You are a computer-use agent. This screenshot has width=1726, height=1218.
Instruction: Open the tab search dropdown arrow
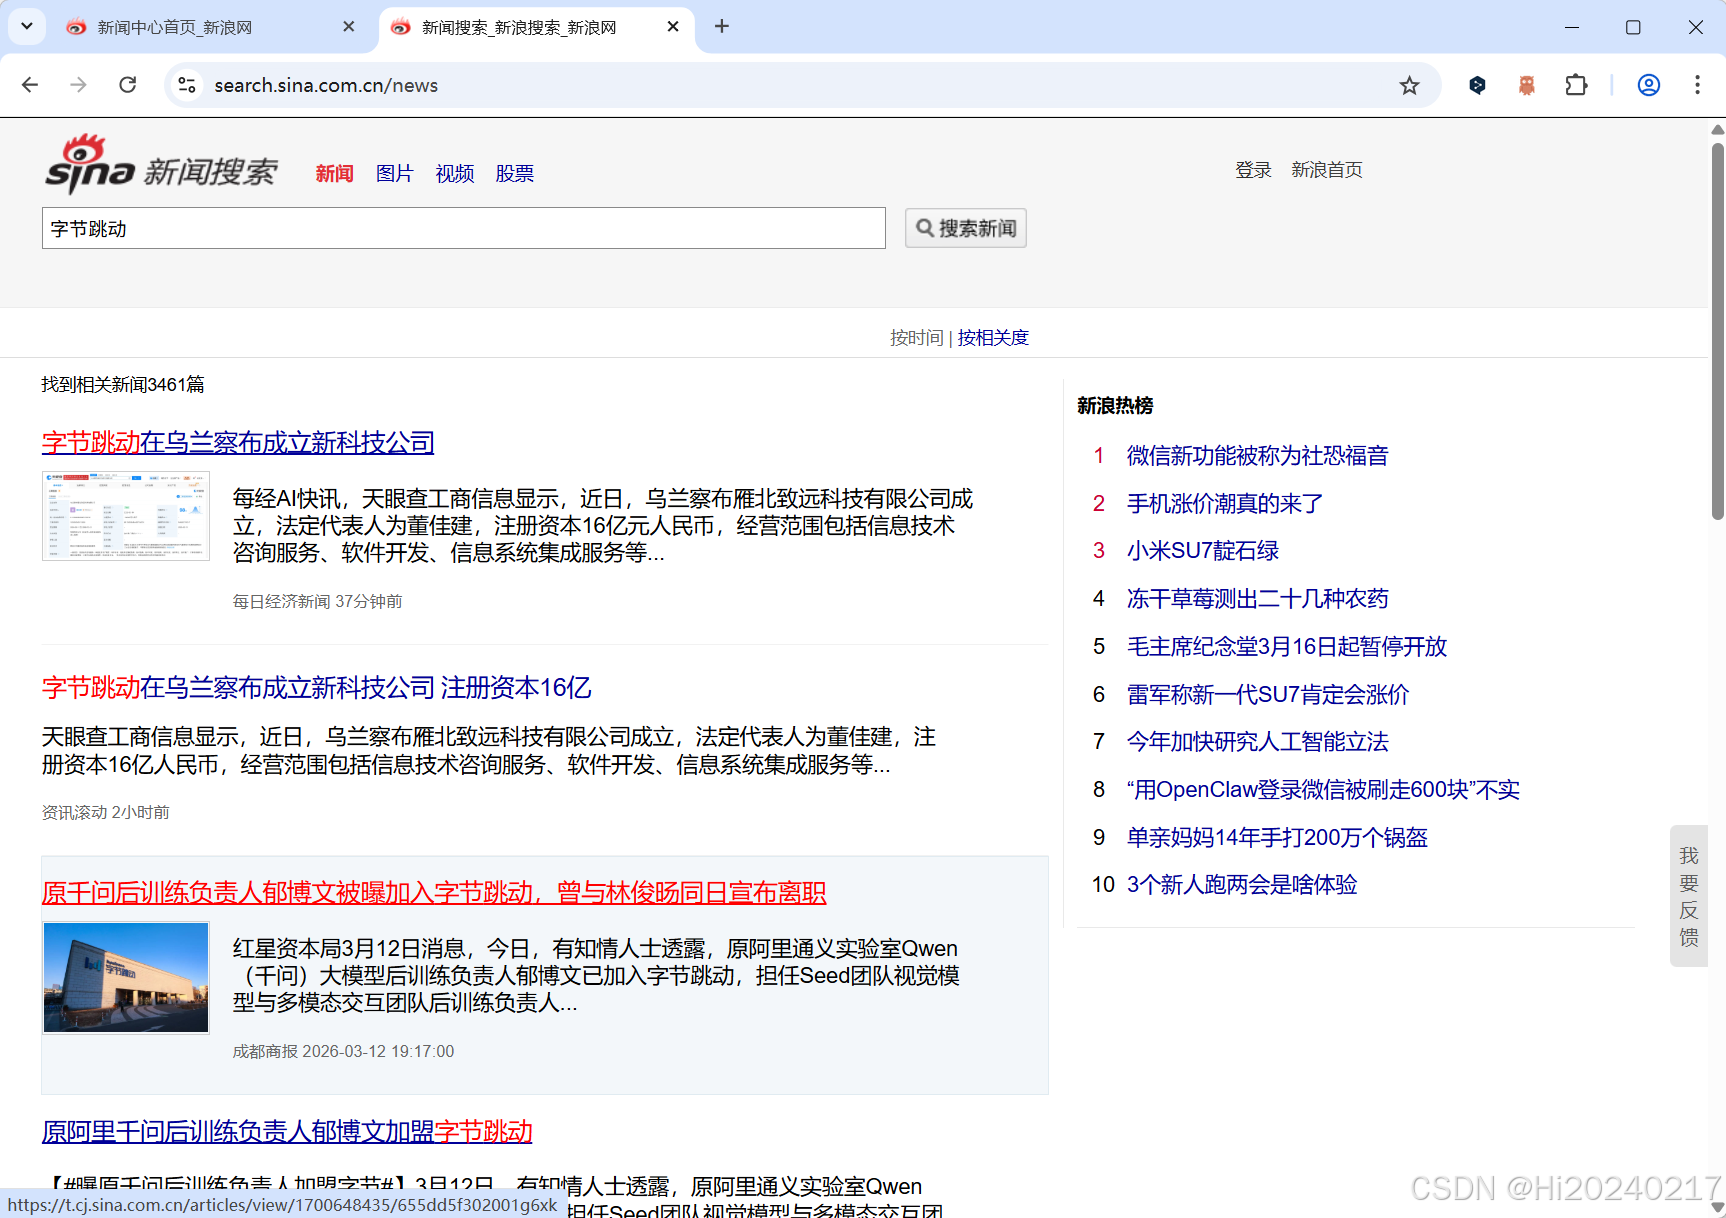[27, 27]
